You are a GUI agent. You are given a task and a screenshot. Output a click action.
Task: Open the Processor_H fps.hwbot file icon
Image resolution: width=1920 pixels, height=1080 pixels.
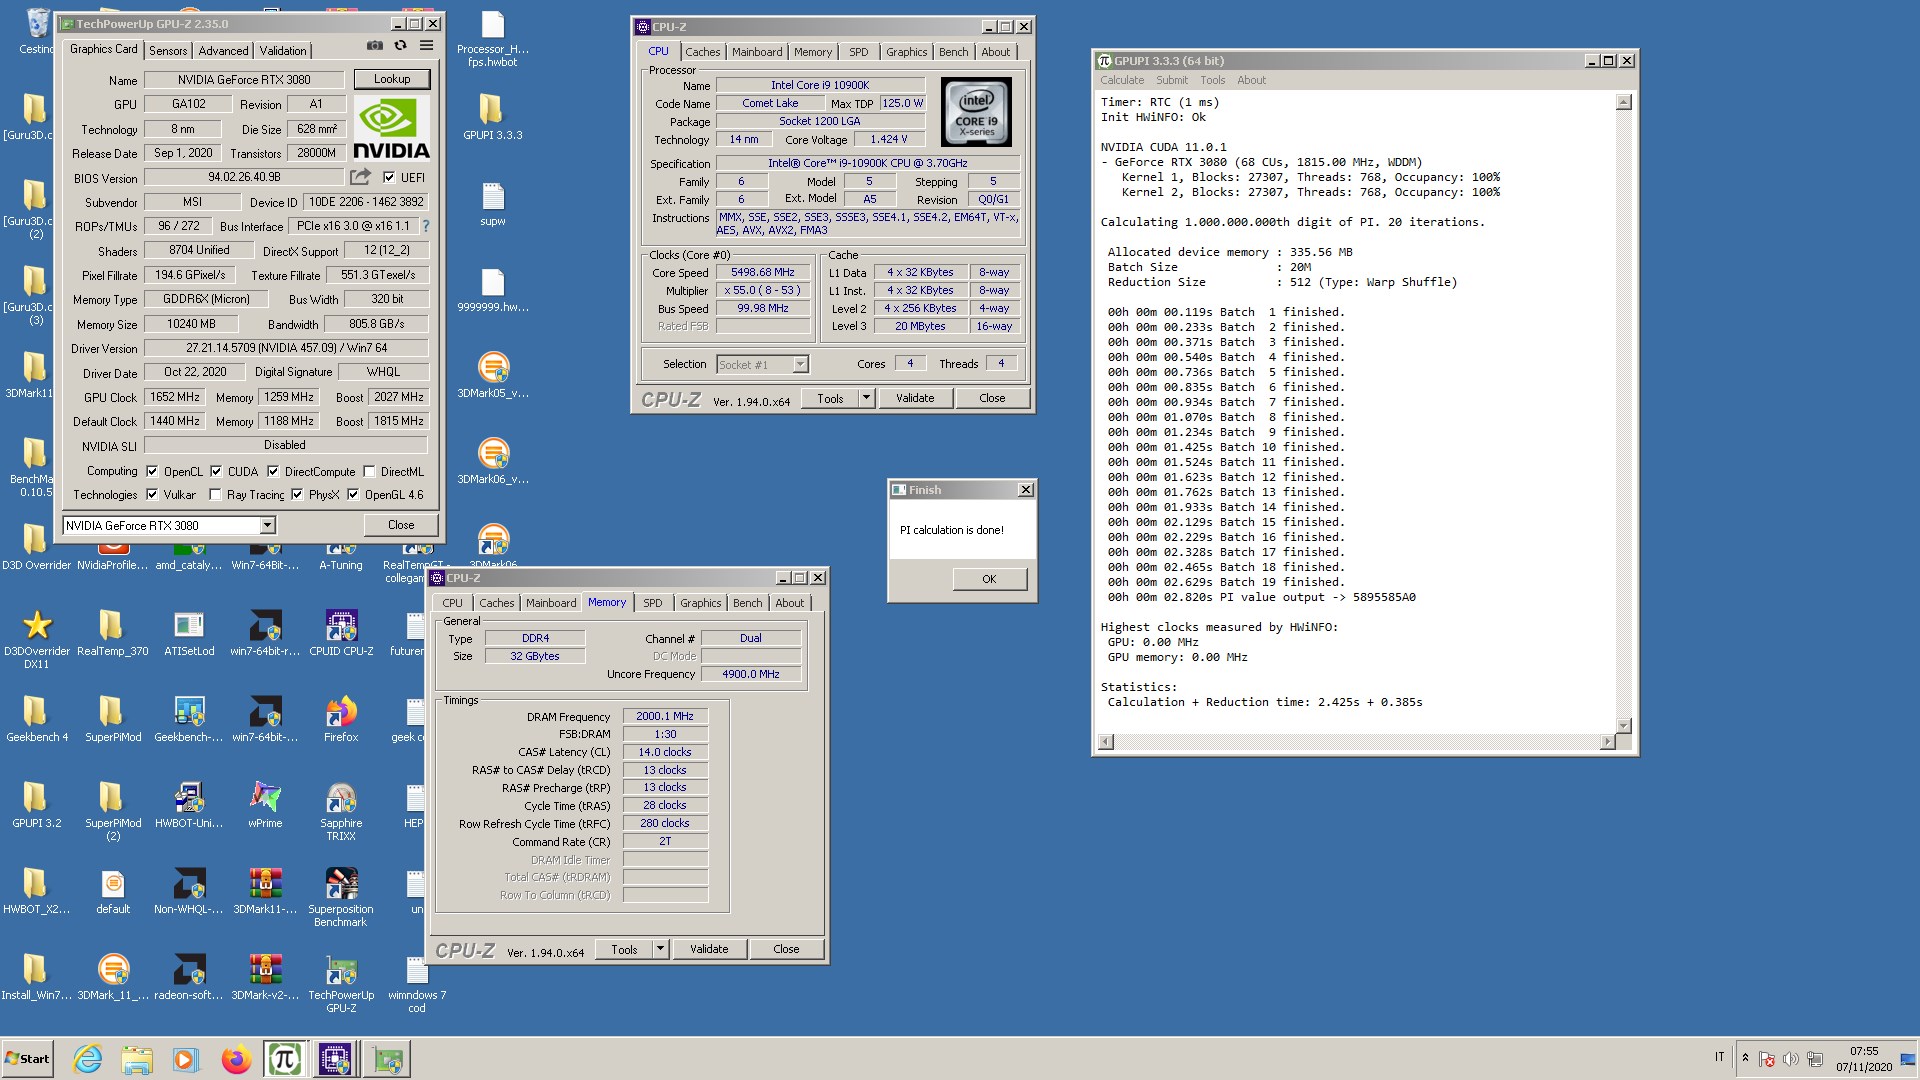coord(492,38)
